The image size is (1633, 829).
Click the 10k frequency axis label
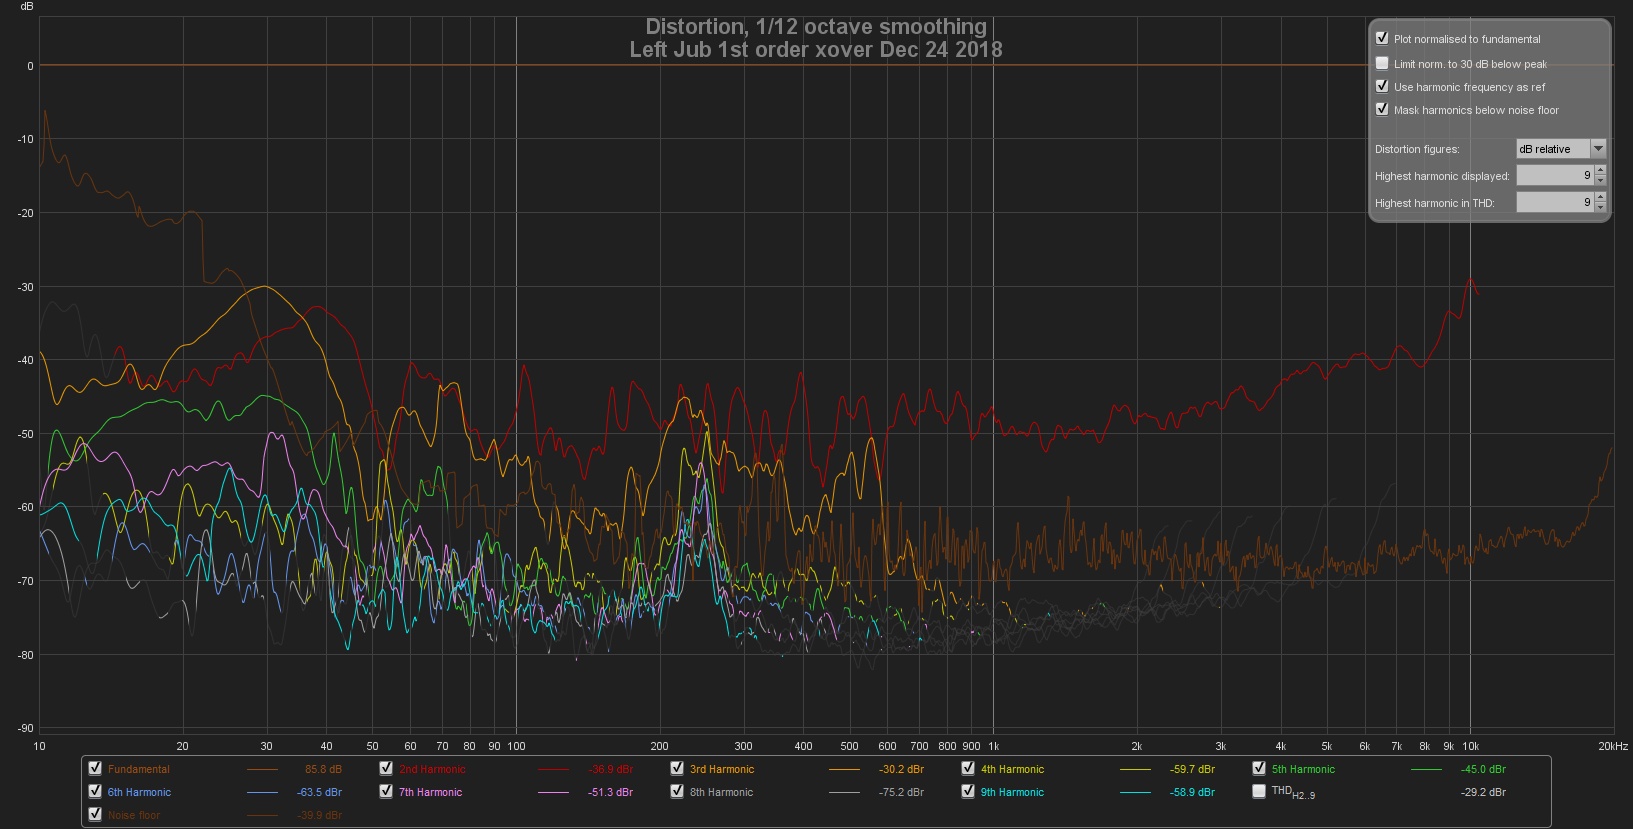click(1470, 747)
